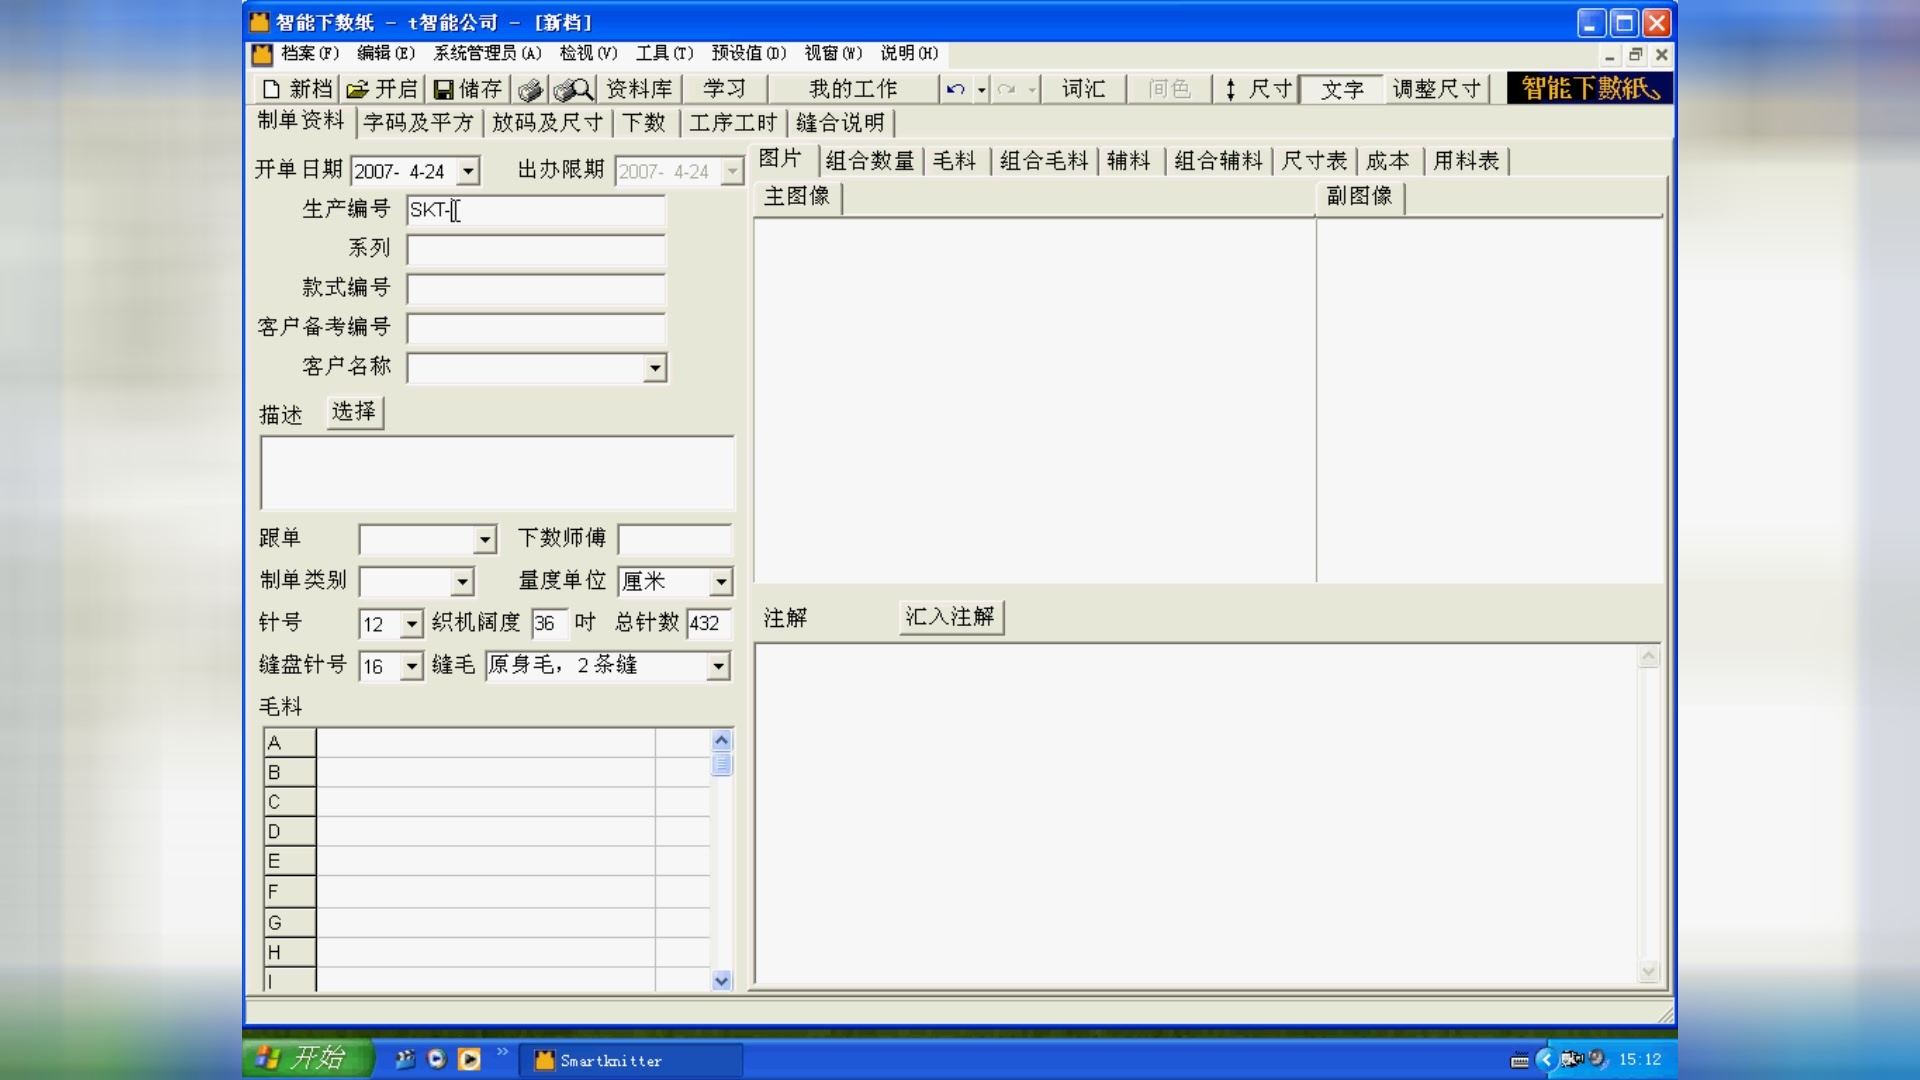Image resolution: width=1920 pixels, height=1080 pixels.
Task: Switch to the 尺寸表 tab
Action: [x=1314, y=161]
